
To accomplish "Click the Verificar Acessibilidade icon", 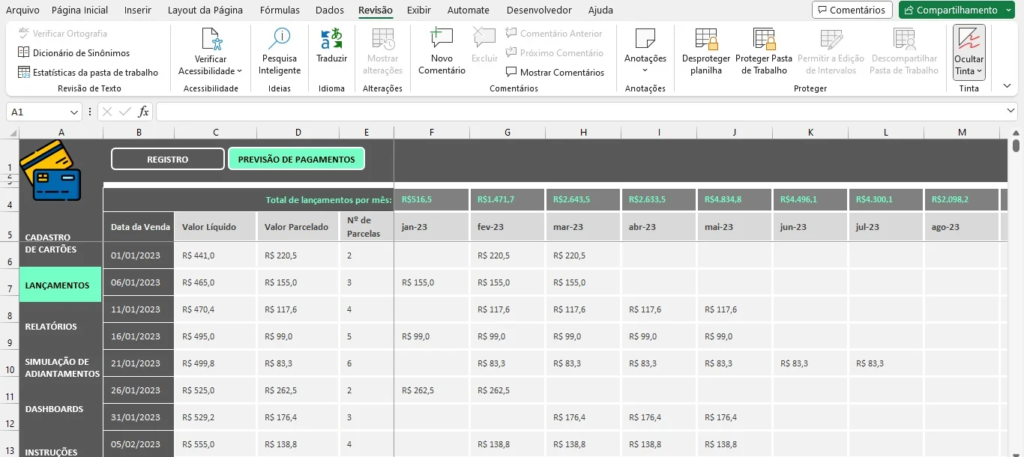I will click(210, 41).
